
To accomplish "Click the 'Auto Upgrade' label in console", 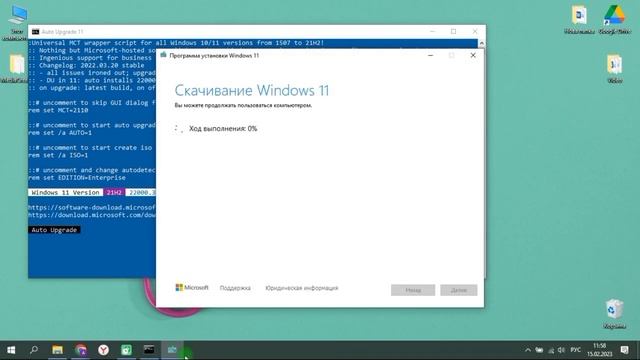I will (54, 230).
